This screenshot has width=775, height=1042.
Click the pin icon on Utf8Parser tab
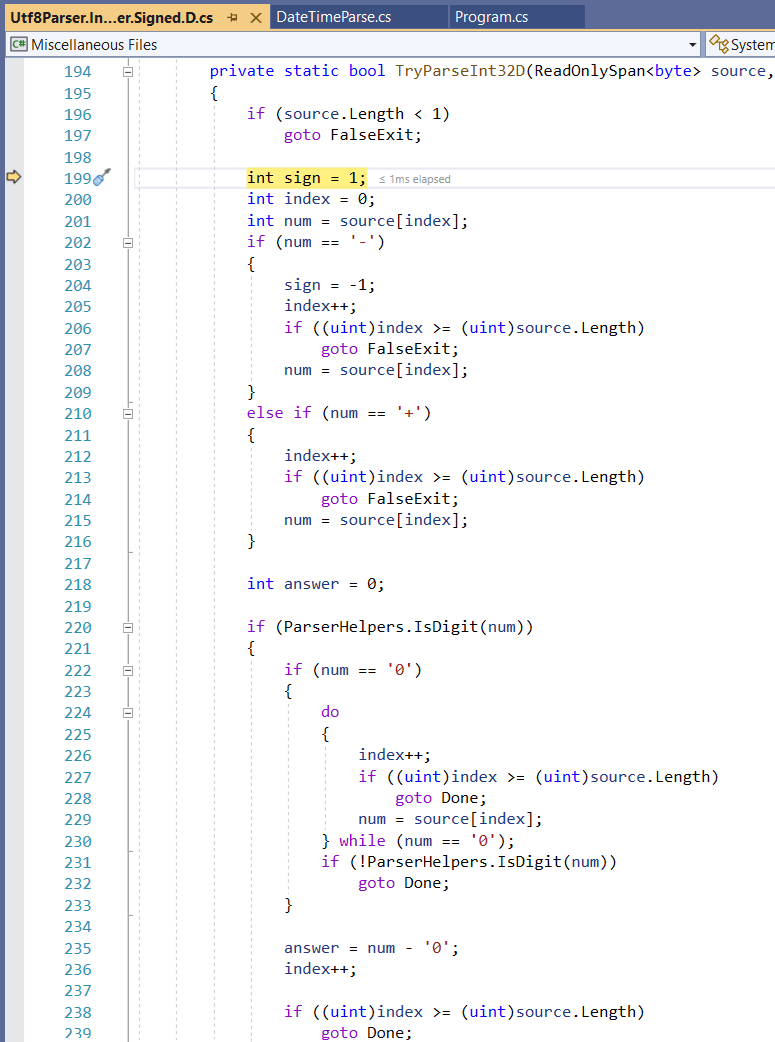233,17
